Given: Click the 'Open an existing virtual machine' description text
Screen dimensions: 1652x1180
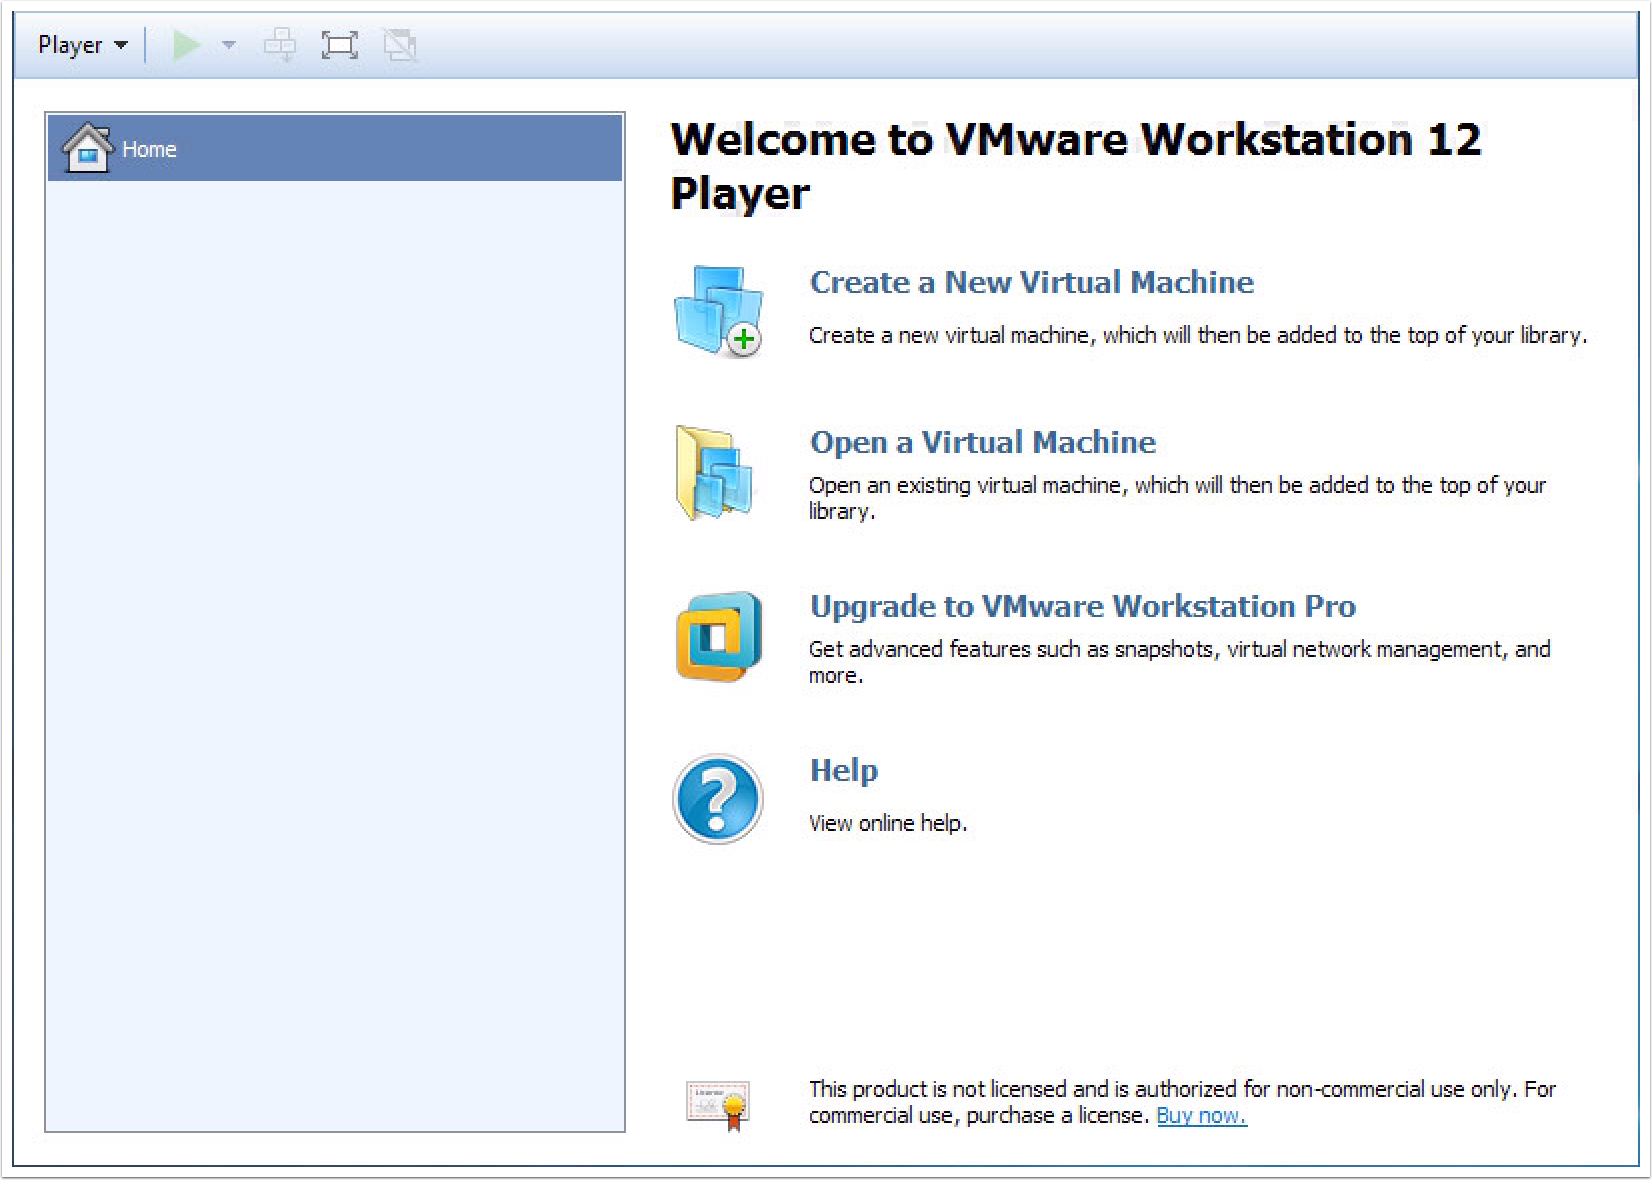Looking at the screenshot, I should pos(1177,498).
